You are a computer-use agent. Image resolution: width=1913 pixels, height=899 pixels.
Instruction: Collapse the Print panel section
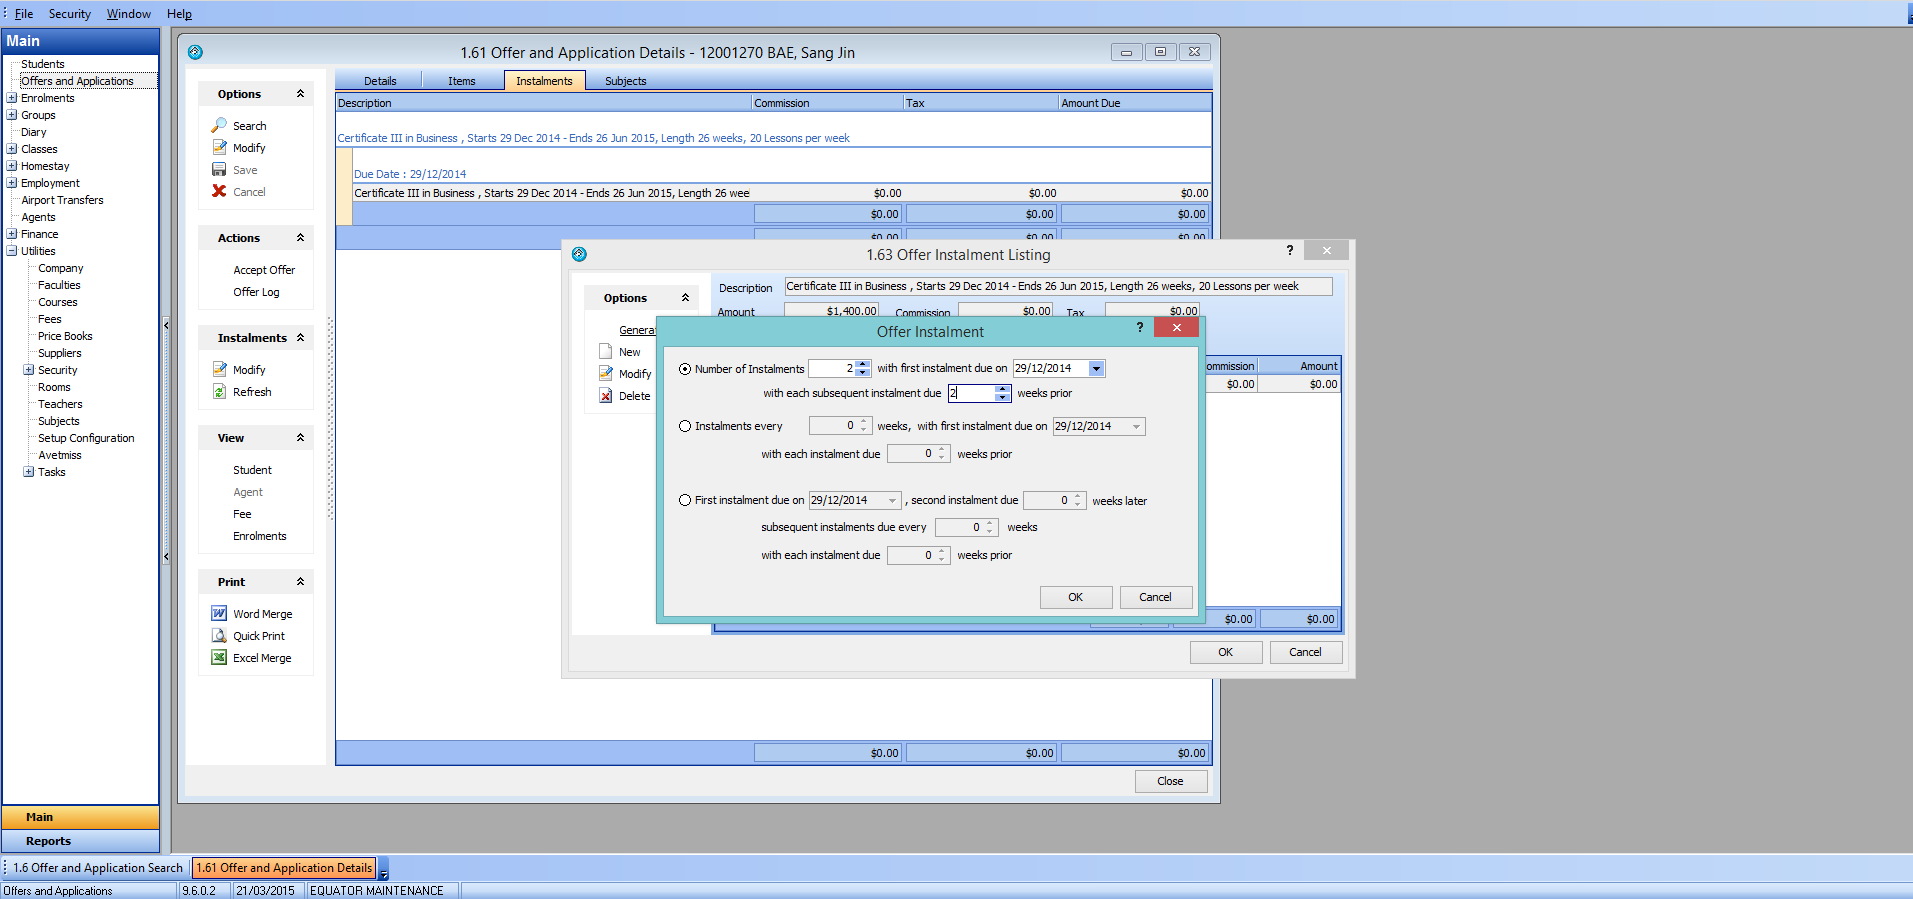(x=300, y=582)
